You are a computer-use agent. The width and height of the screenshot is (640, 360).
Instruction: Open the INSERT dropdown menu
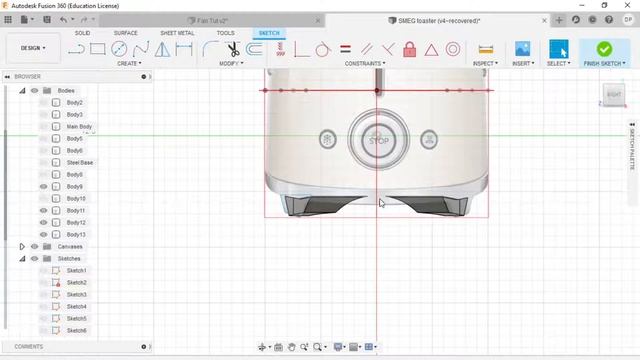coord(523,64)
